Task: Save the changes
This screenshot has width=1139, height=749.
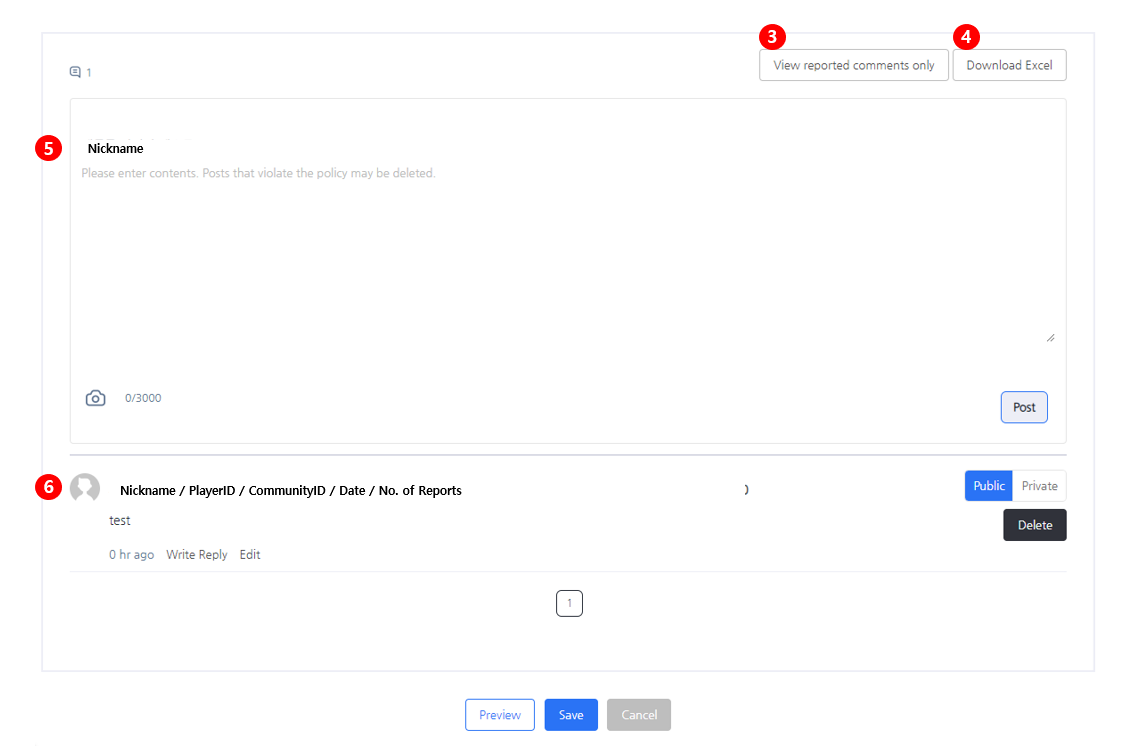Action: coord(571,715)
